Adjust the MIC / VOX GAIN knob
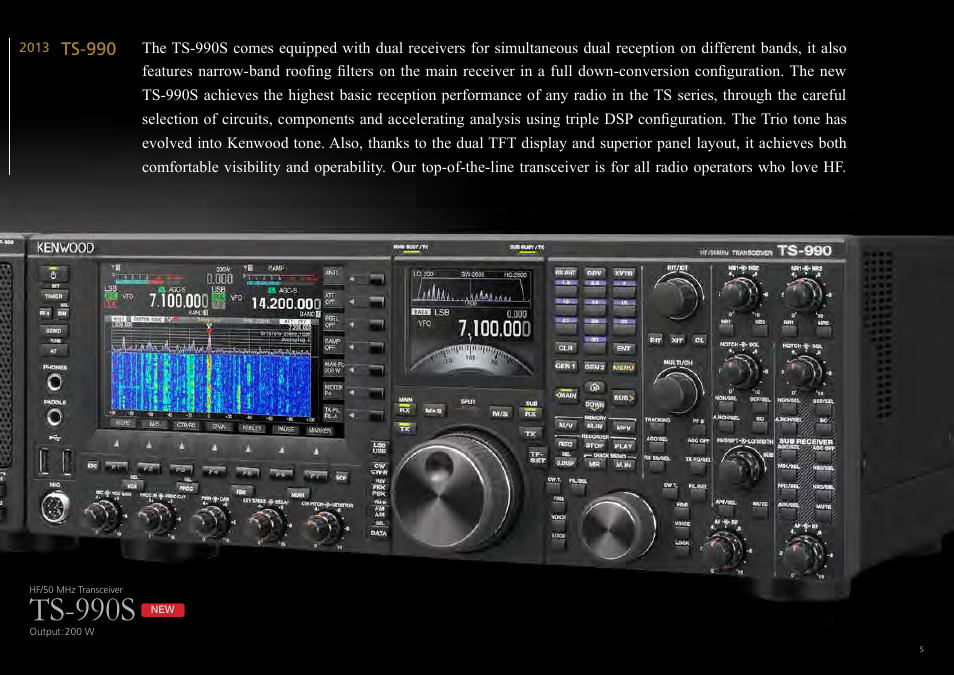 (x=102, y=515)
